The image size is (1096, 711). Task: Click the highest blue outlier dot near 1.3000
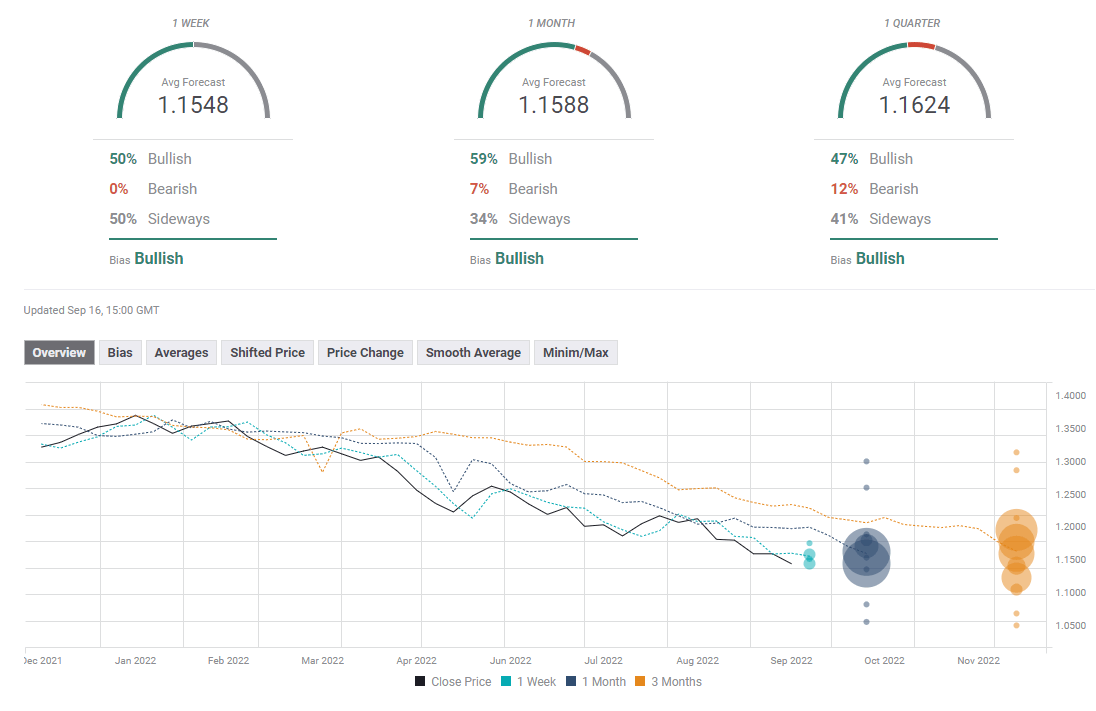click(x=866, y=461)
